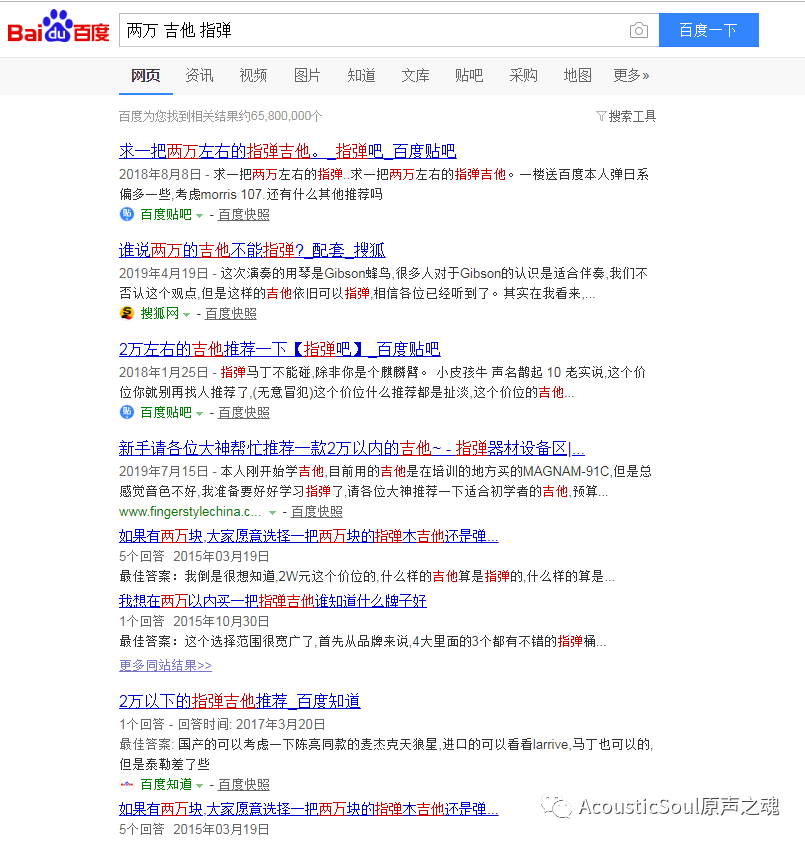Image resolution: width=805 pixels, height=841 pixels.
Task: Click result count text 百度为您找到相关结果约65,800,000个
Action: [220, 116]
